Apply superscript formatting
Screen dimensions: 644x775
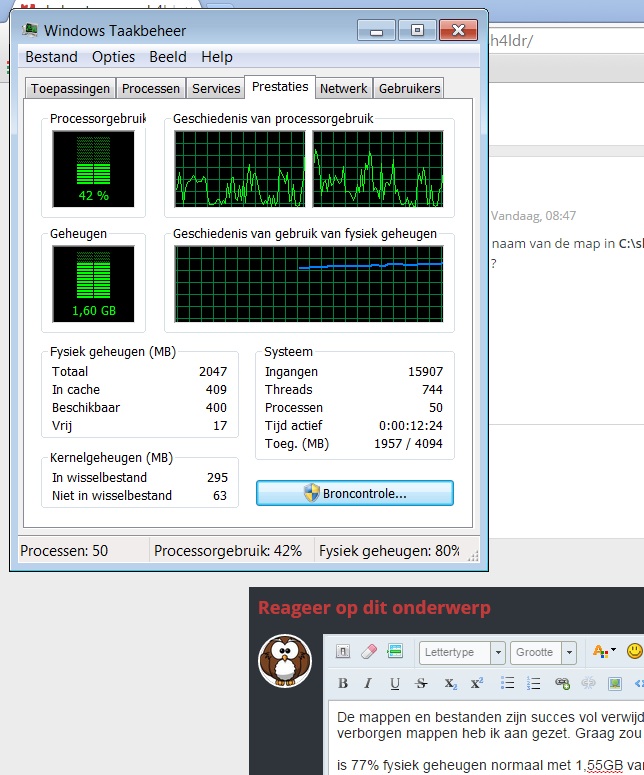pos(476,683)
